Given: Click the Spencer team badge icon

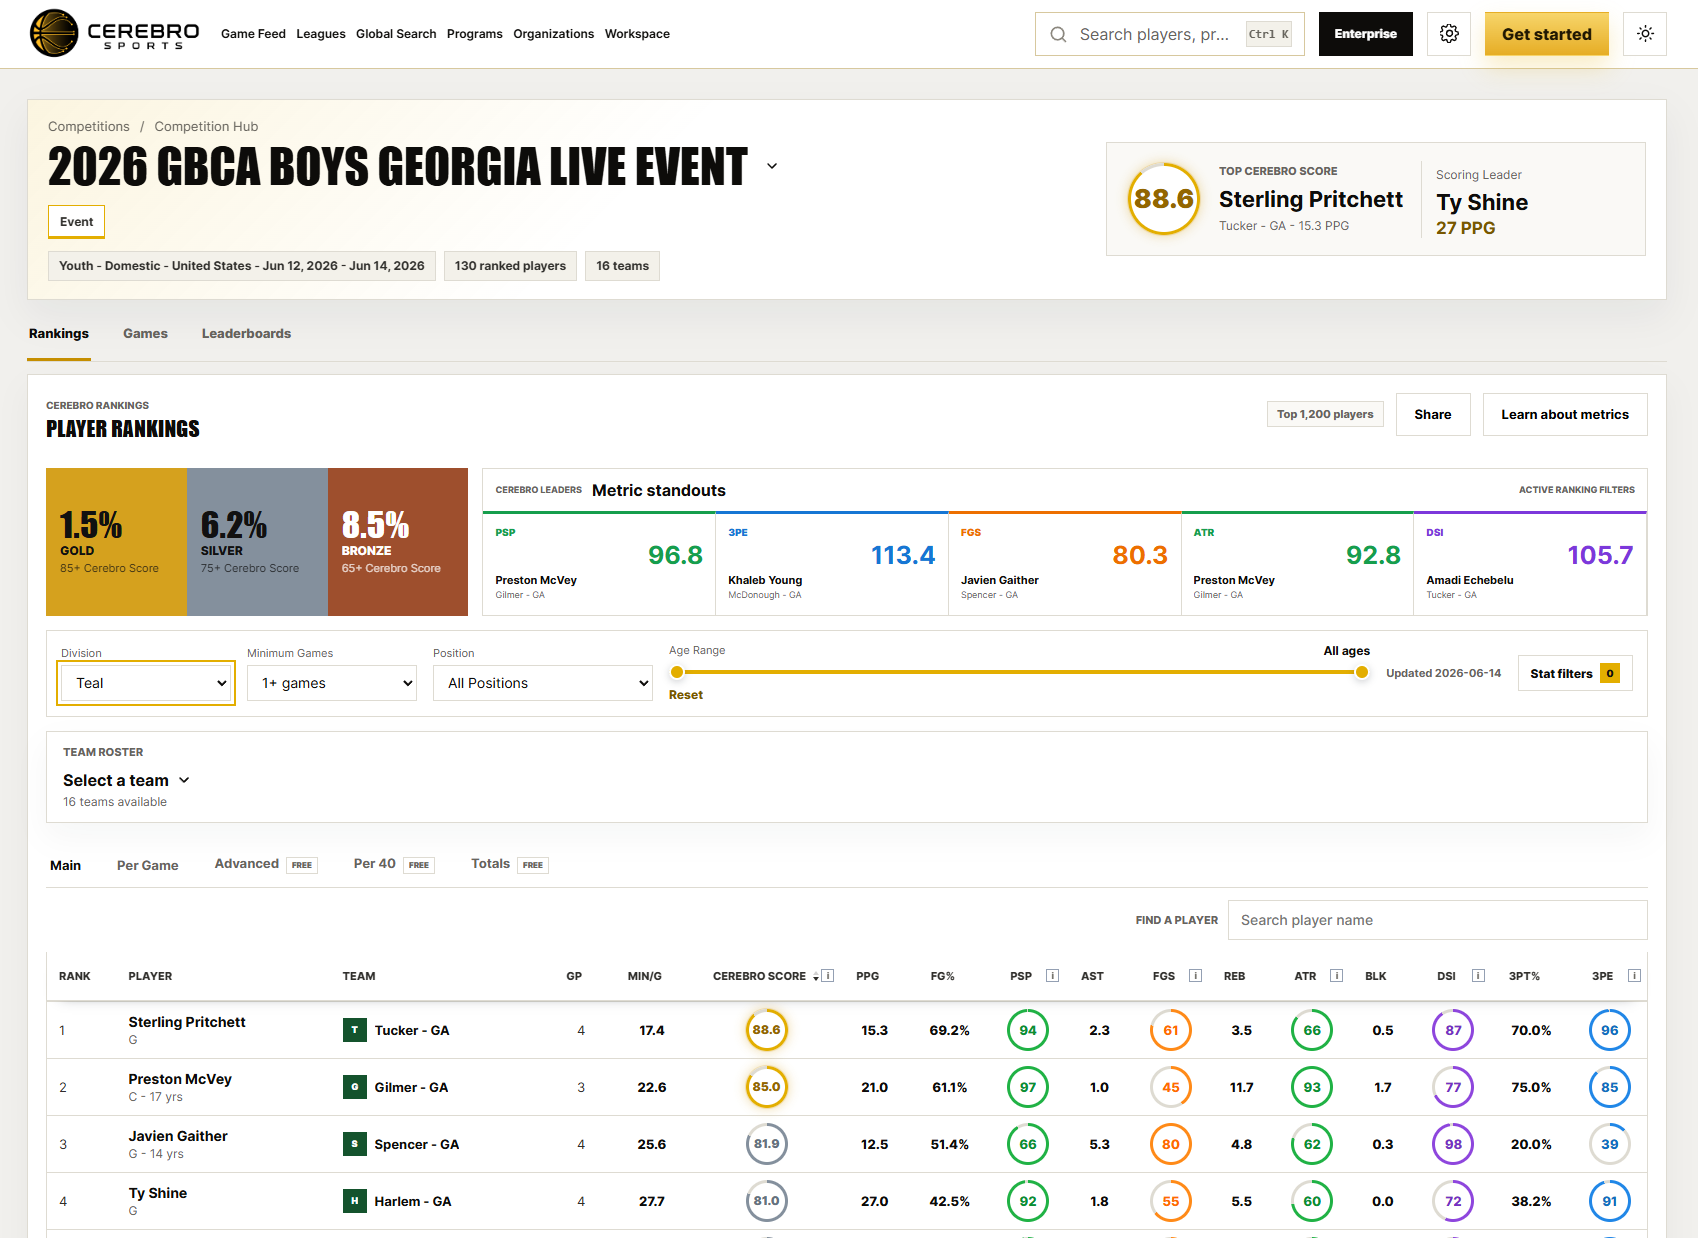Looking at the screenshot, I should 355,1144.
